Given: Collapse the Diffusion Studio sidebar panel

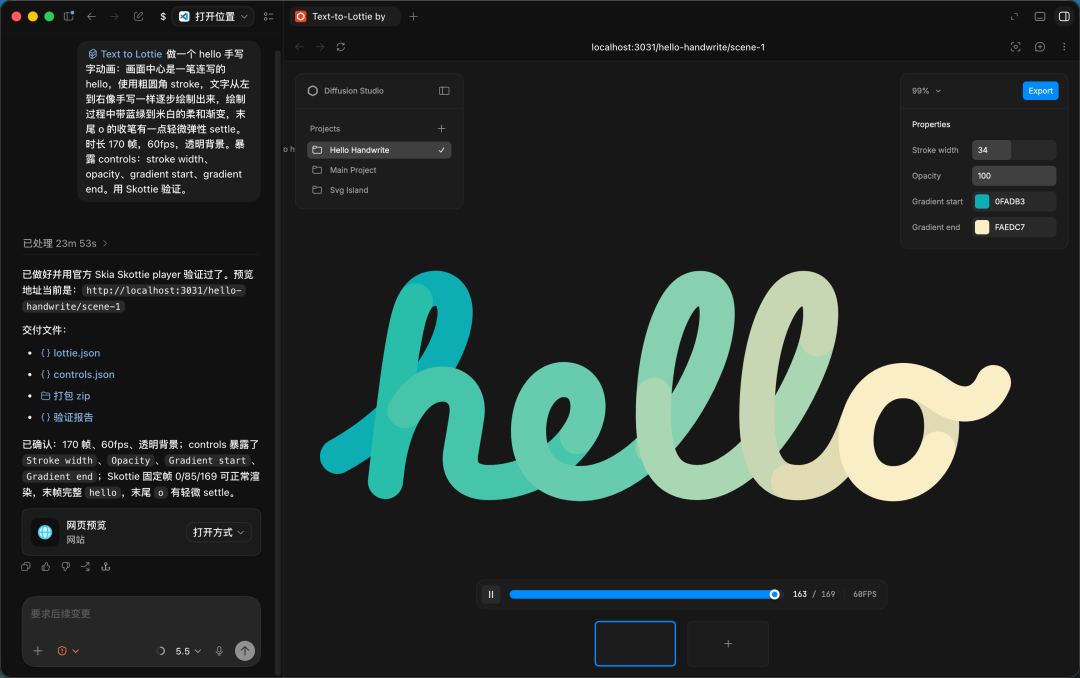Looking at the screenshot, I should [x=444, y=91].
